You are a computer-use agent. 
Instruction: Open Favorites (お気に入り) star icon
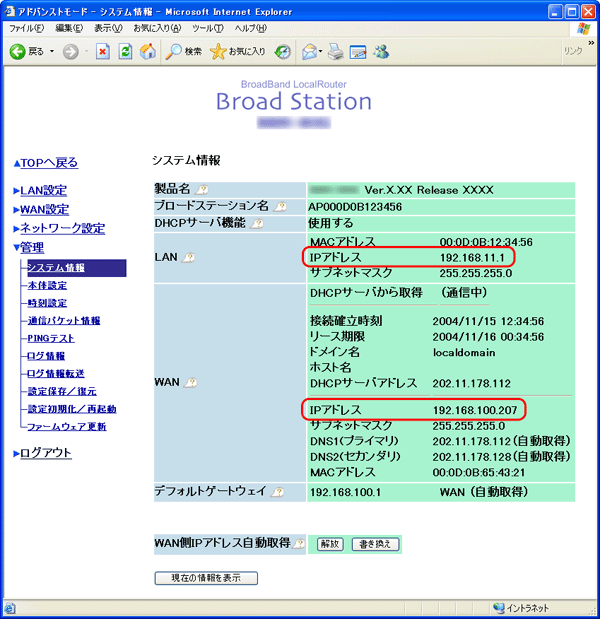pos(218,52)
